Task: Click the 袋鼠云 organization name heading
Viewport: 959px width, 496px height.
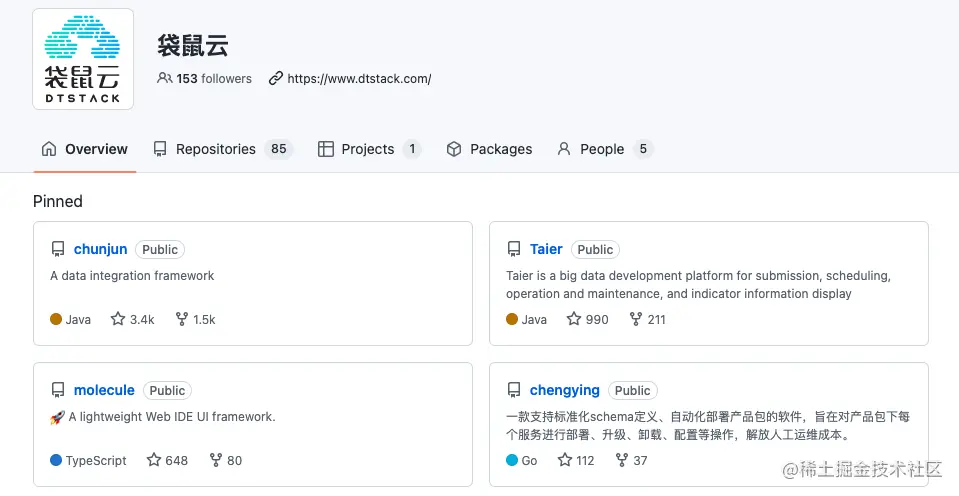Action: [x=193, y=46]
